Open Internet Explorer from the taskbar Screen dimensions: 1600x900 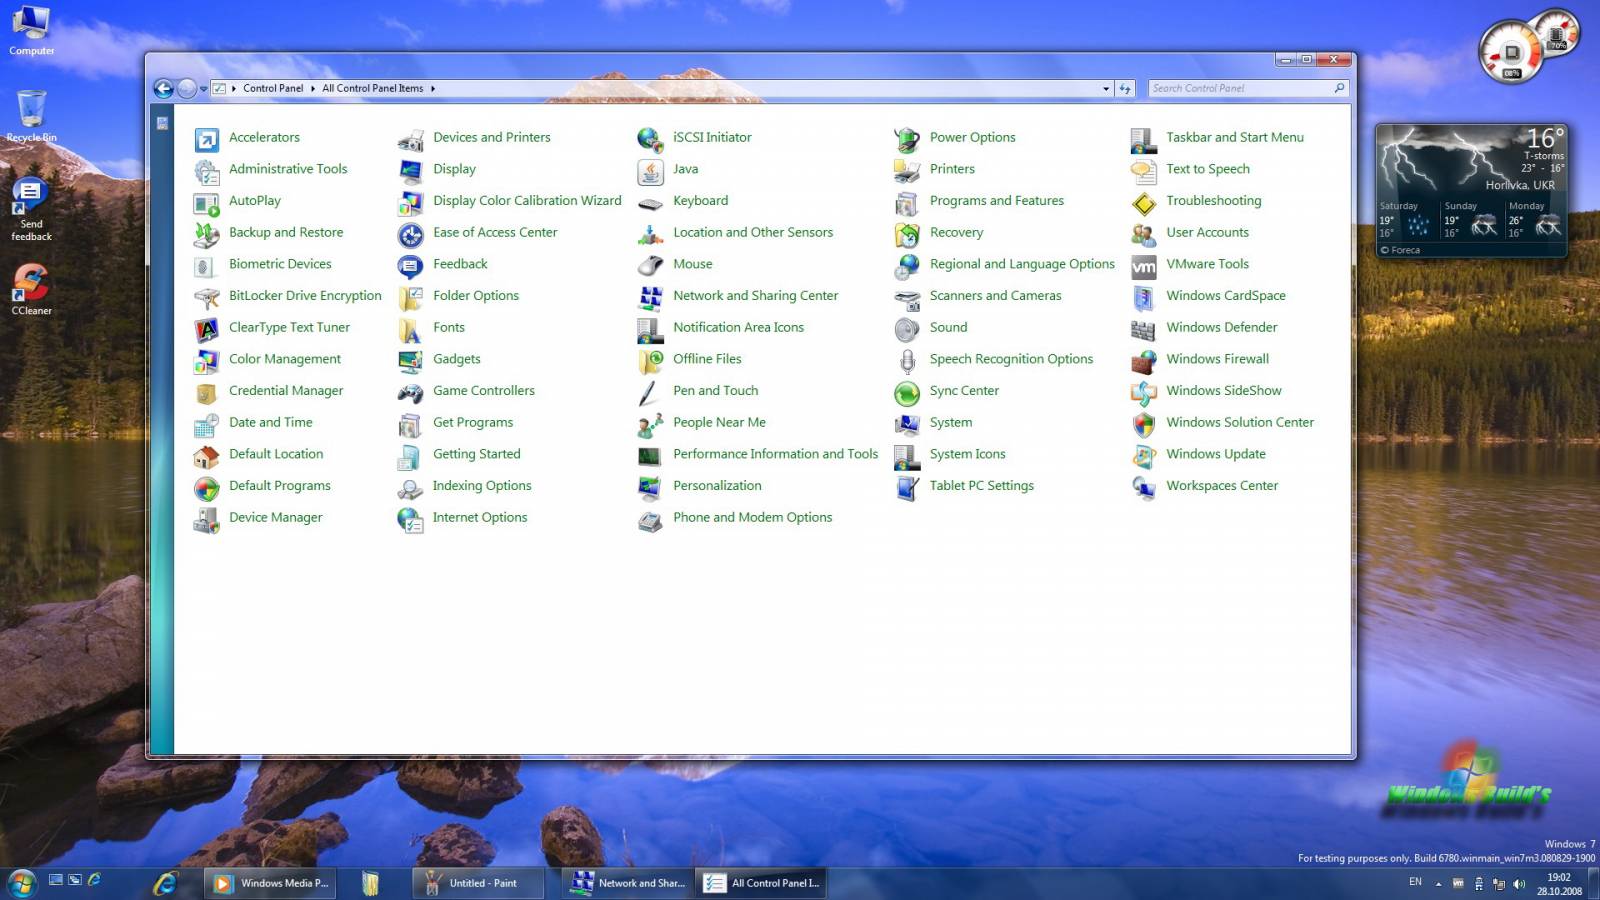click(165, 883)
